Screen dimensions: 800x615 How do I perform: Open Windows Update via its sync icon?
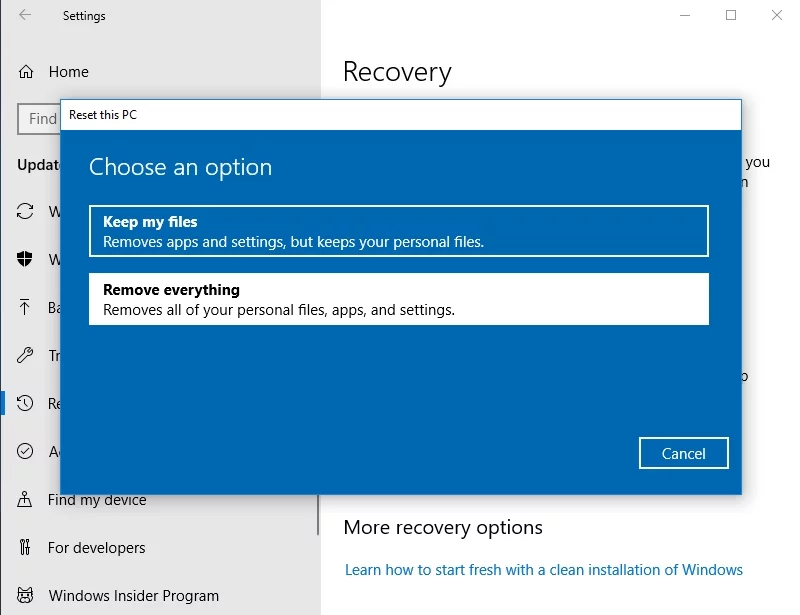click(26, 212)
